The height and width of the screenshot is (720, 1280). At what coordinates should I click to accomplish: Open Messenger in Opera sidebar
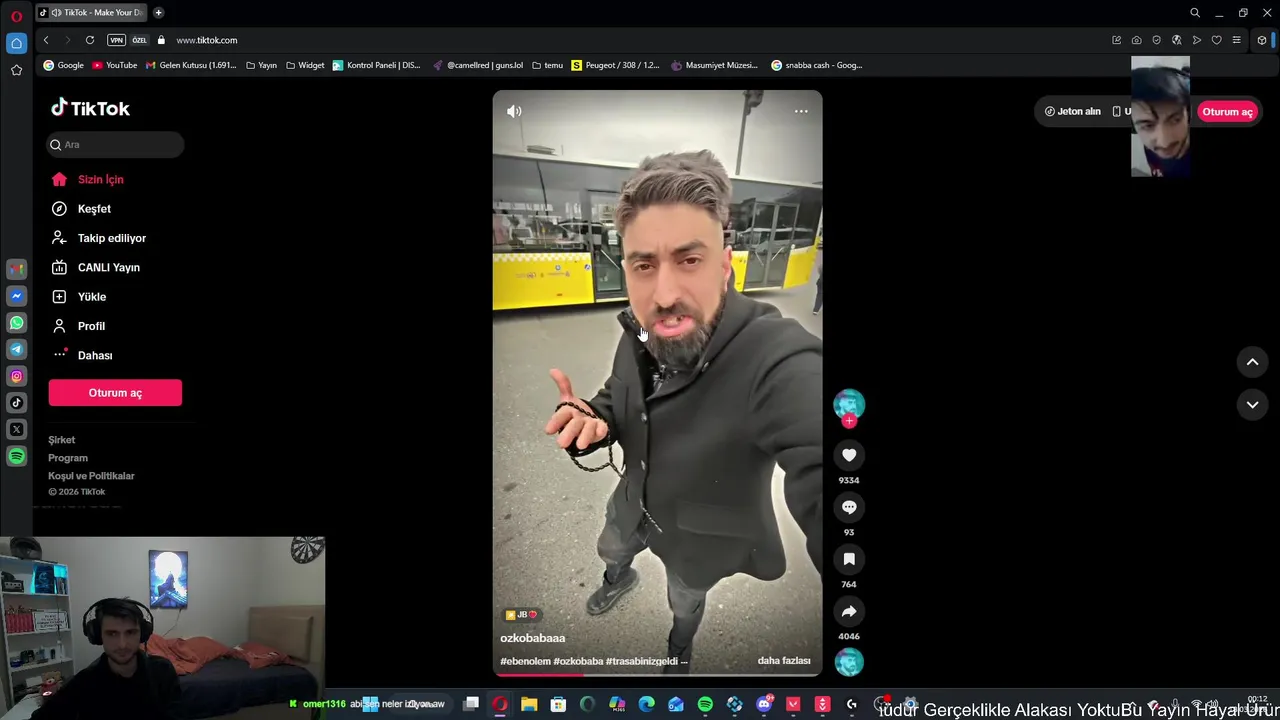(16, 296)
